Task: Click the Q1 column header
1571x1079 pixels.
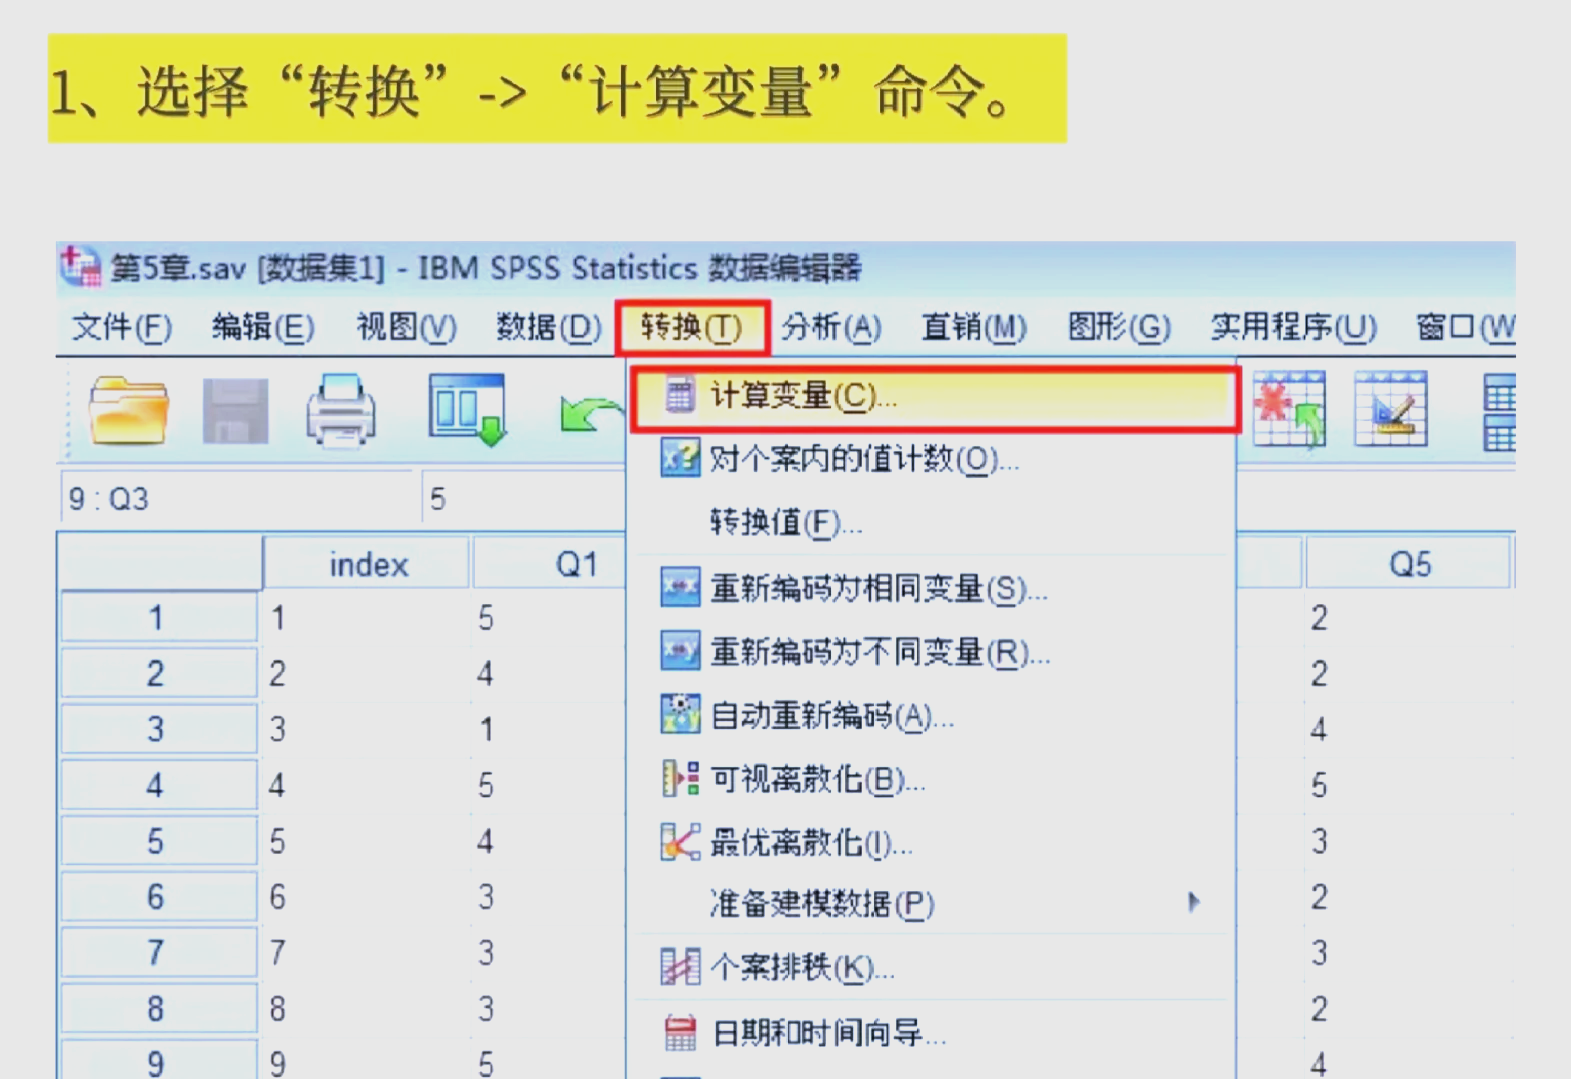Action: (550, 564)
